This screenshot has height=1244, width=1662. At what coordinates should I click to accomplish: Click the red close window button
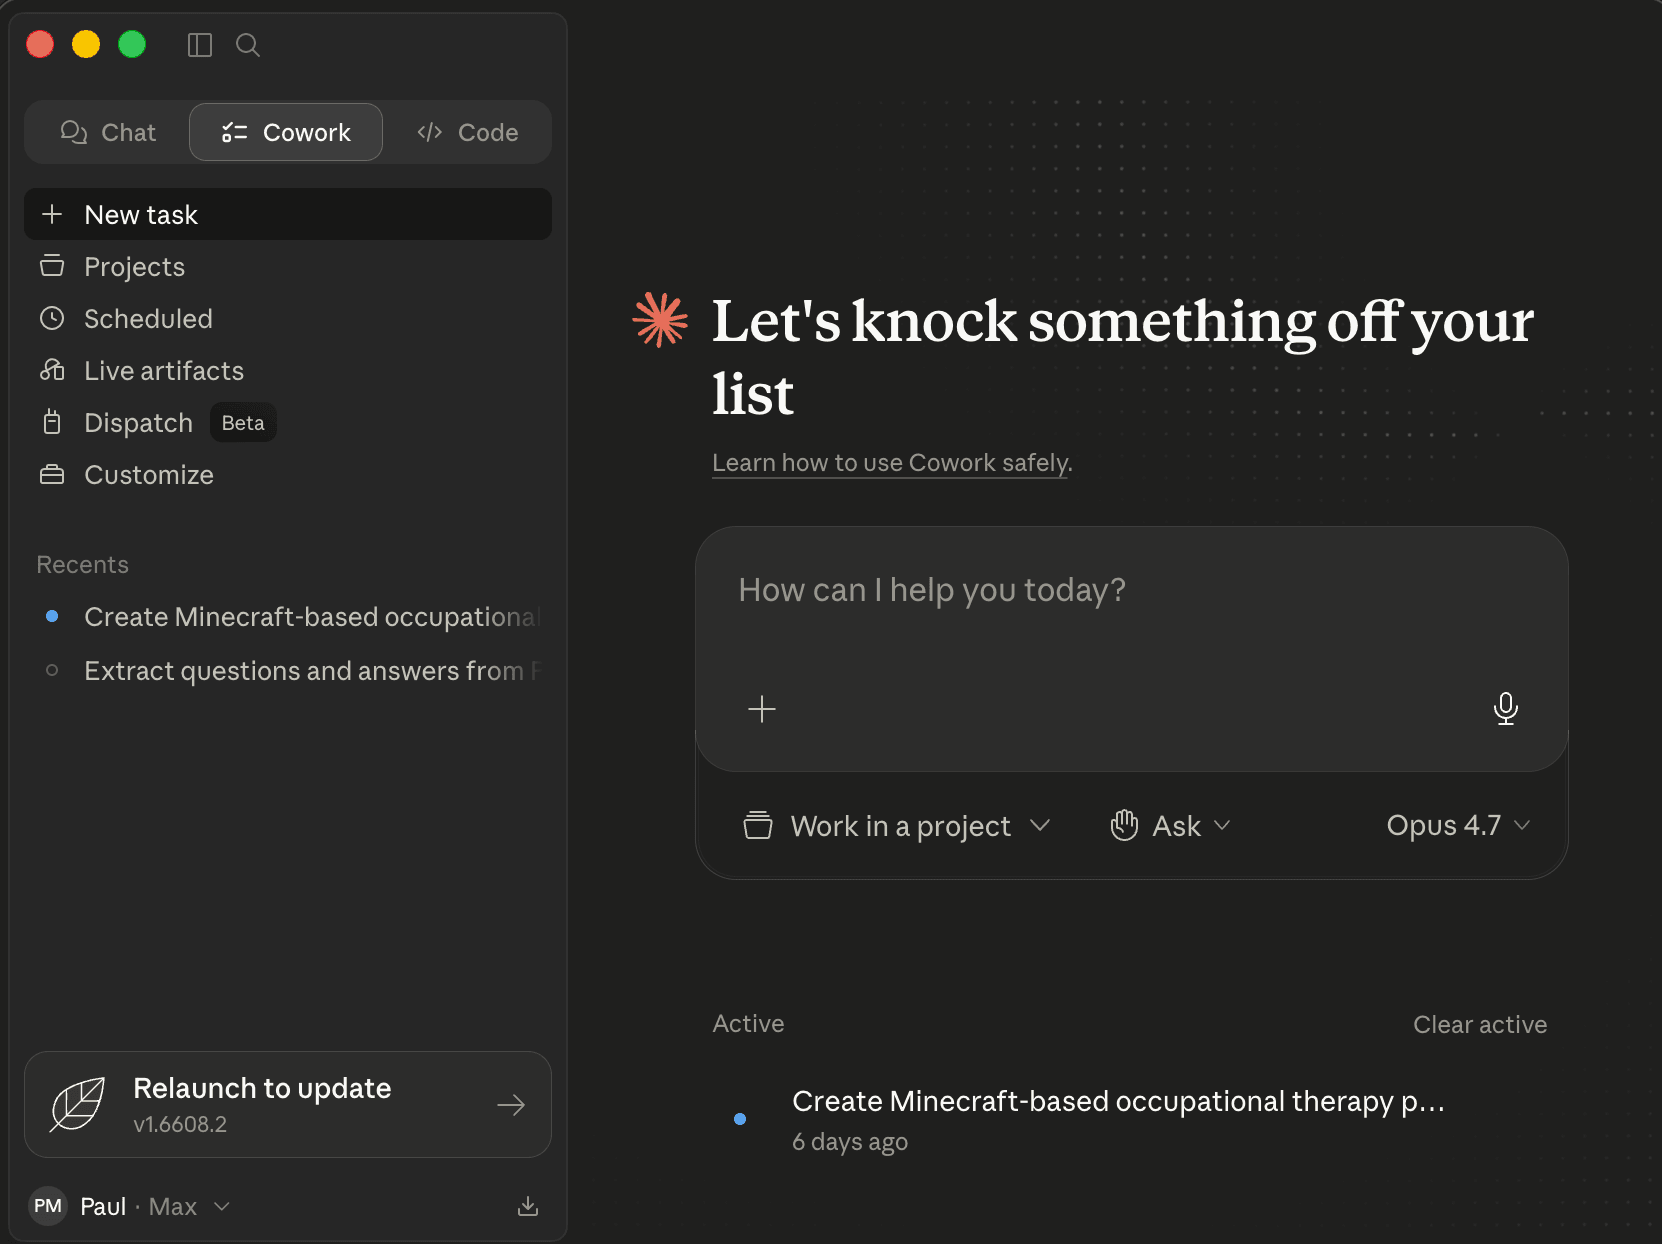click(40, 44)
